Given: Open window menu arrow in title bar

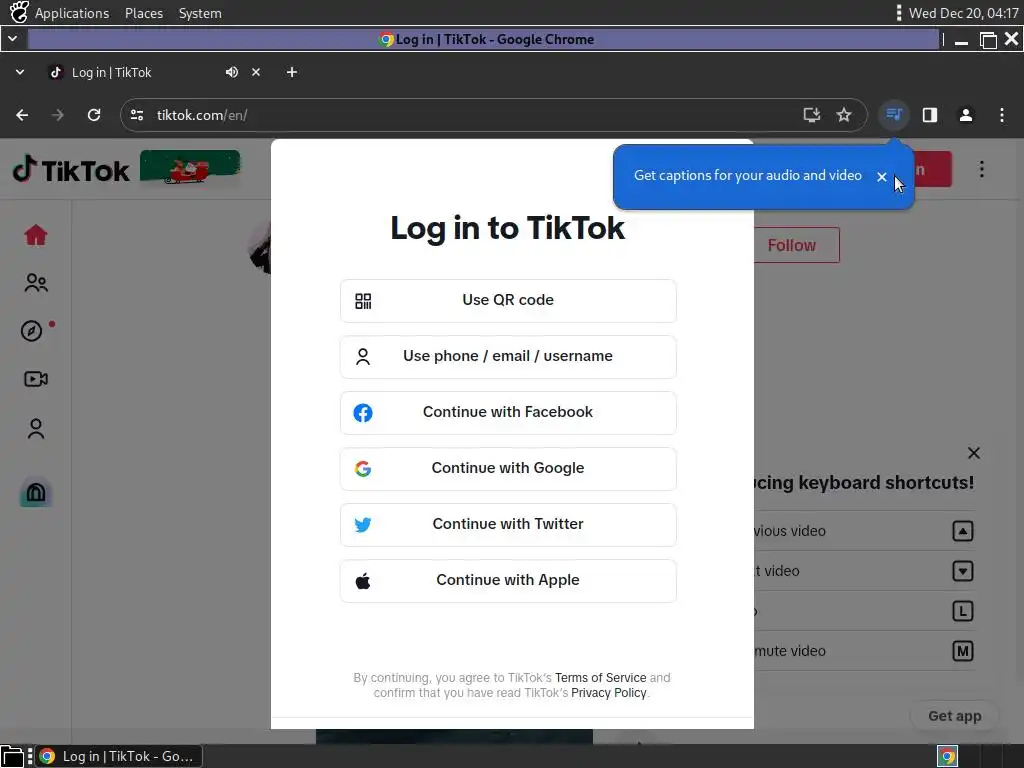Looking at the screenshot, I should (x=12, y=39).
